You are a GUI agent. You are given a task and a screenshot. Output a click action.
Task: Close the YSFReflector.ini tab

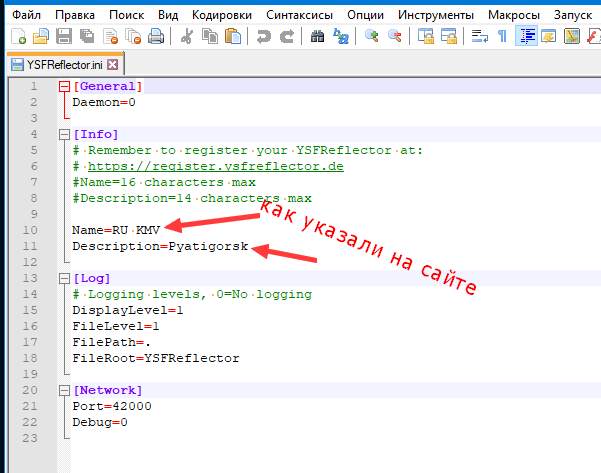112,64
